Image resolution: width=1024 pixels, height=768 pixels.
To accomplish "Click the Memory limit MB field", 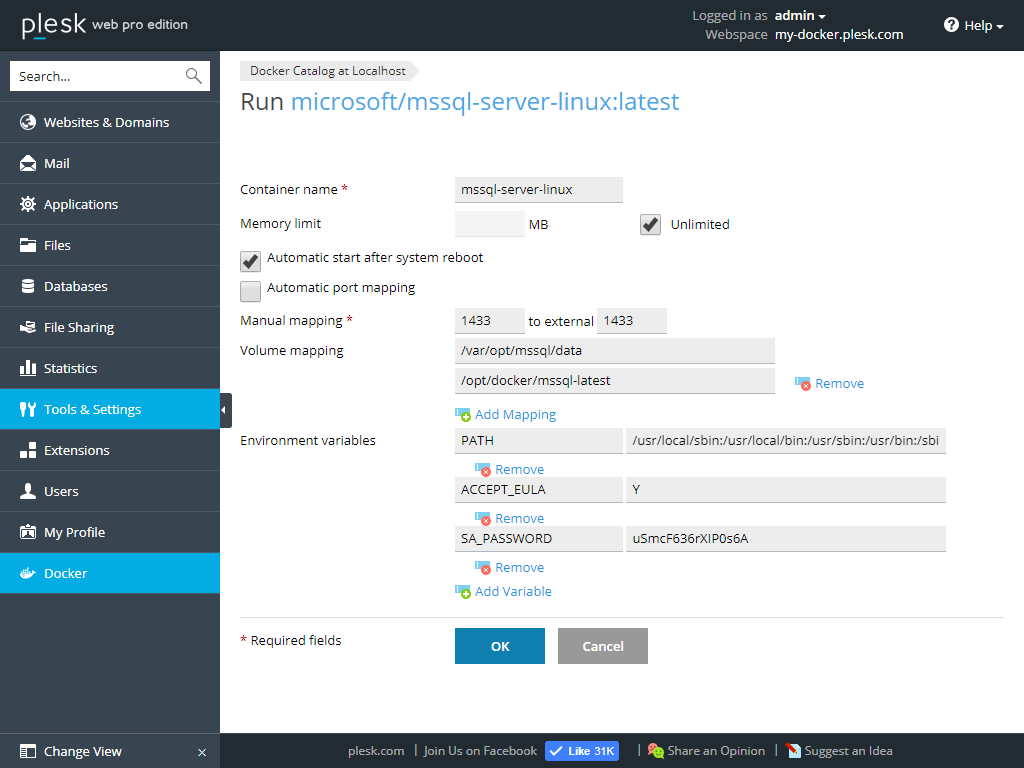I will coord(490,224).
